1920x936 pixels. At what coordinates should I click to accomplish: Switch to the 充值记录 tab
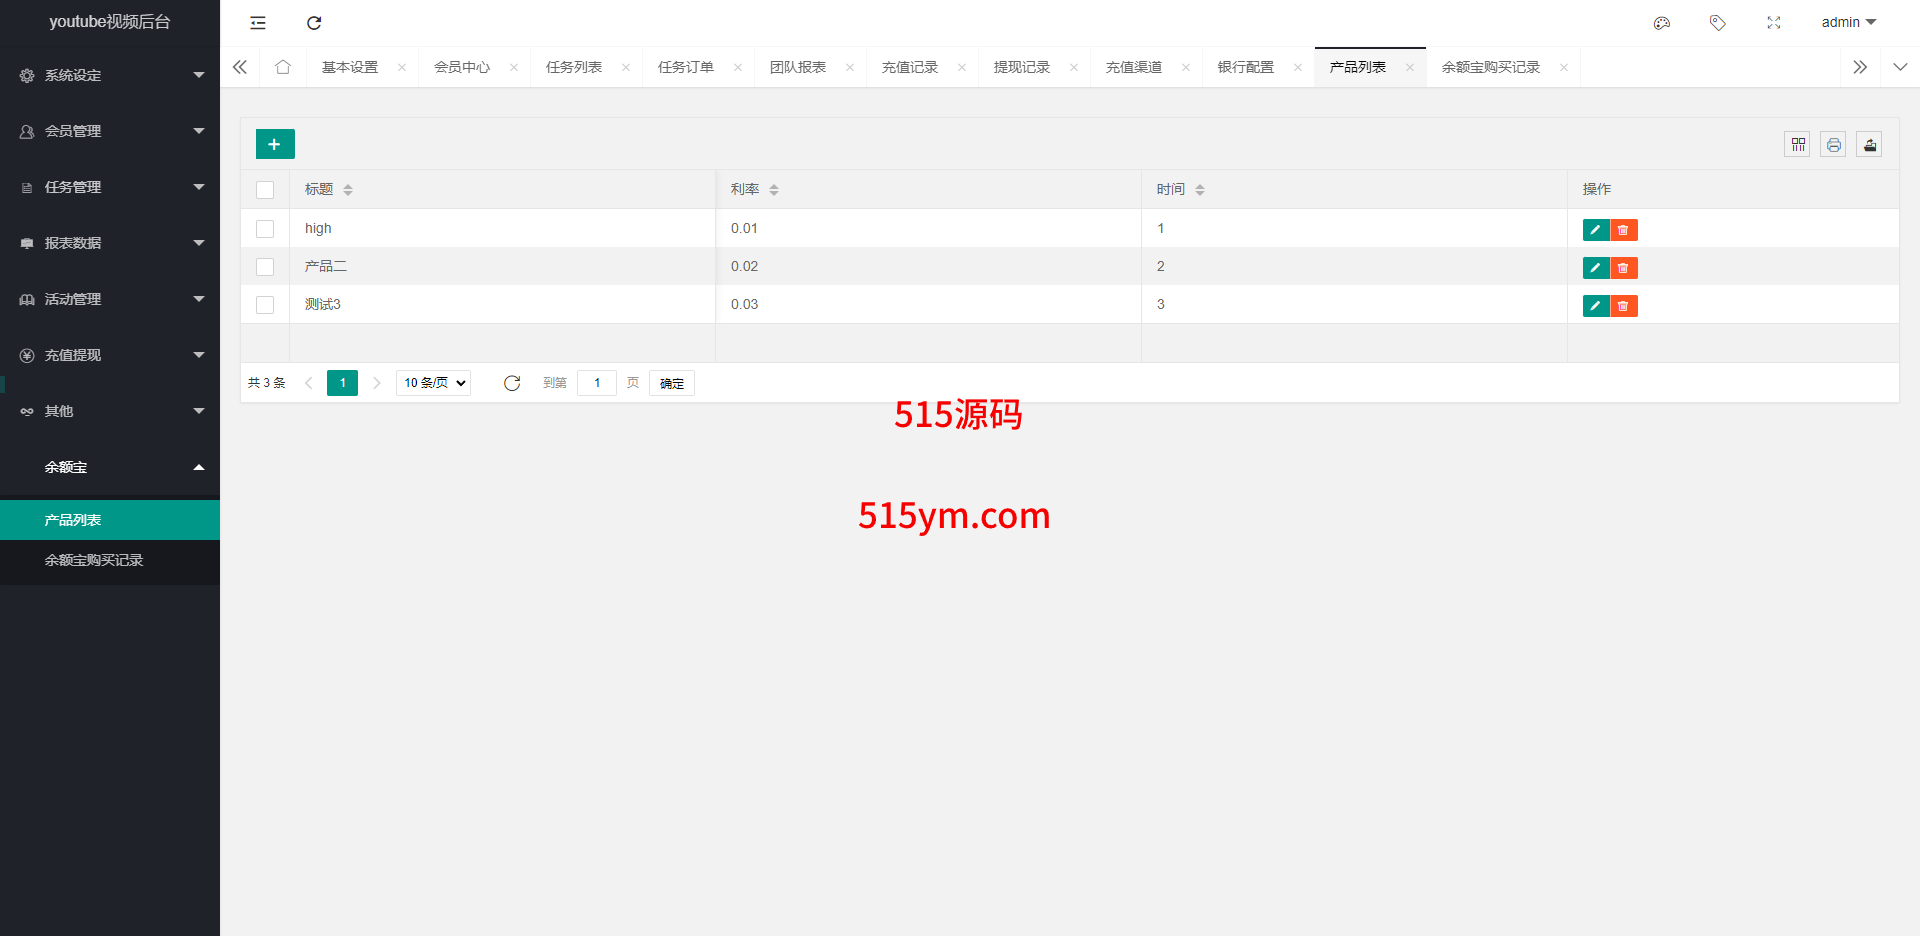point(909,67)
